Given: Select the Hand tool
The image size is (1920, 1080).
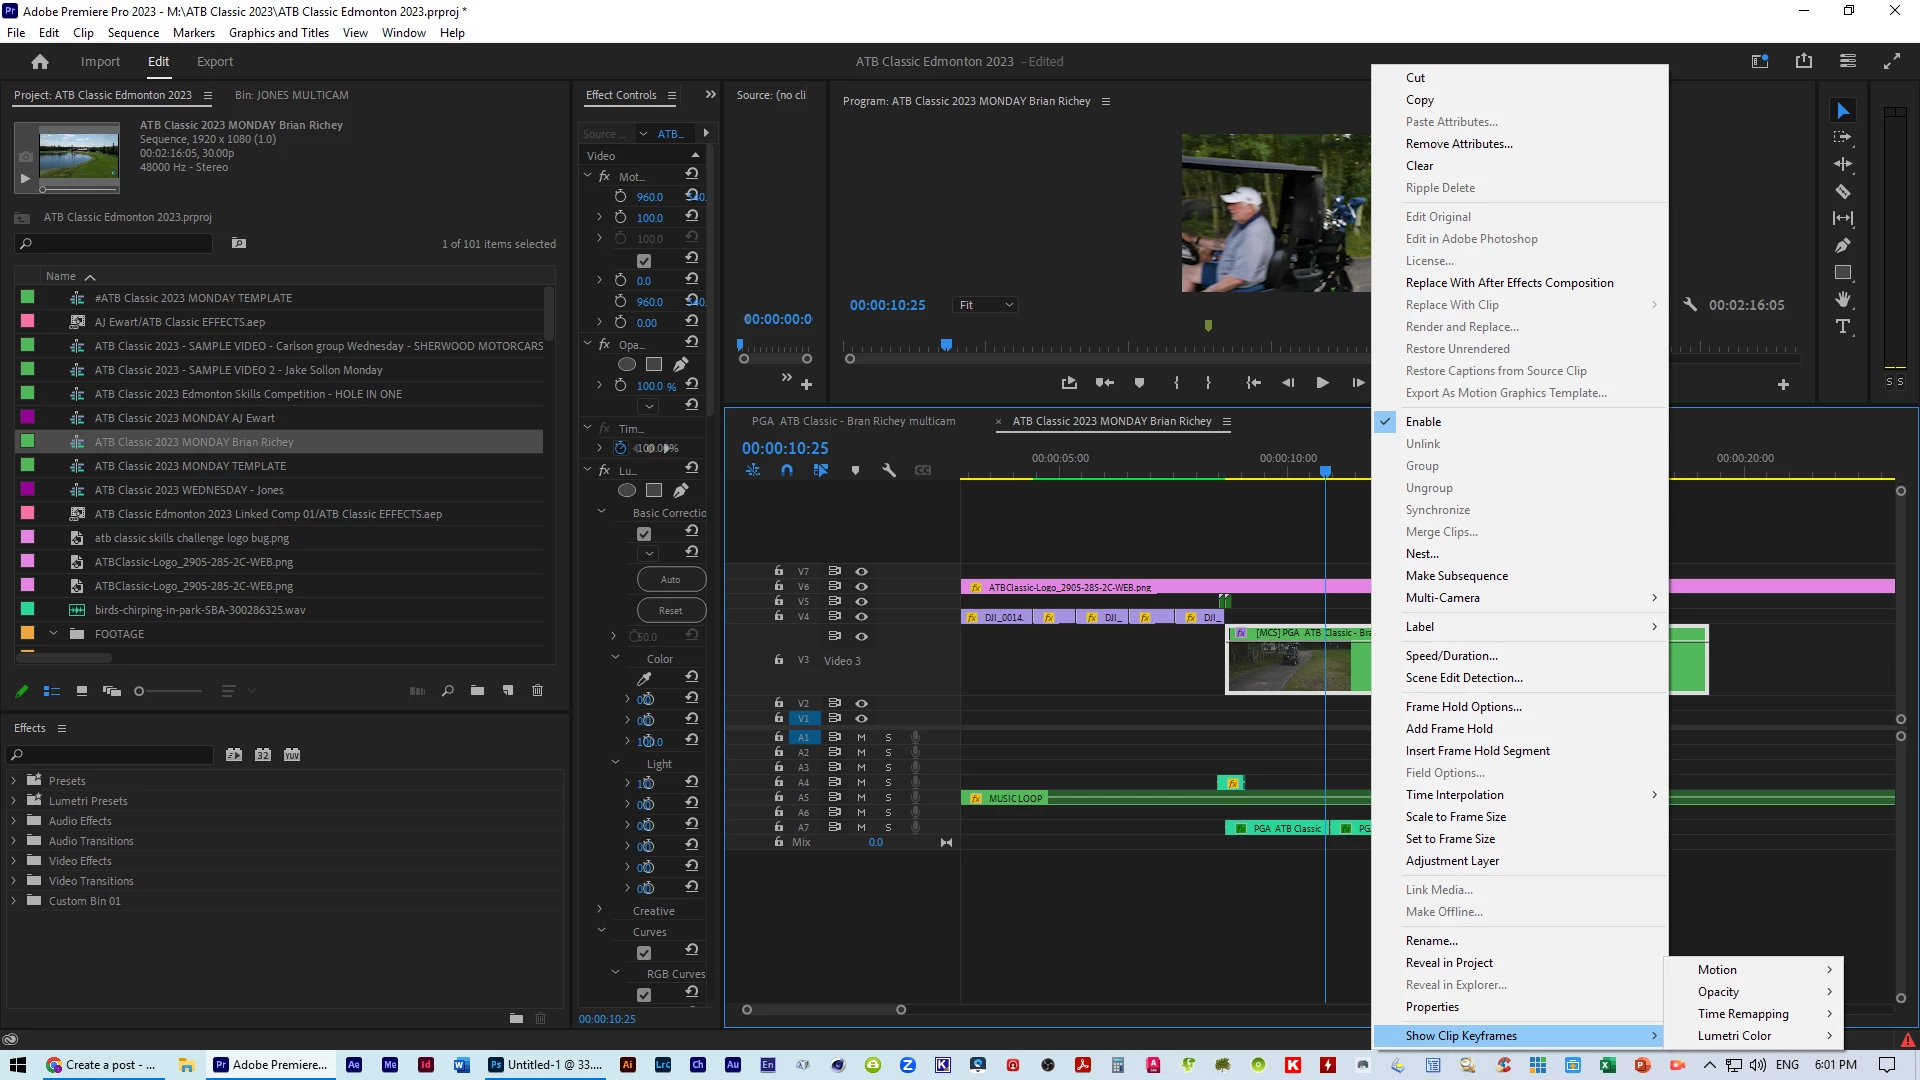Looking at the screenshot, I should pos(1843,300).
